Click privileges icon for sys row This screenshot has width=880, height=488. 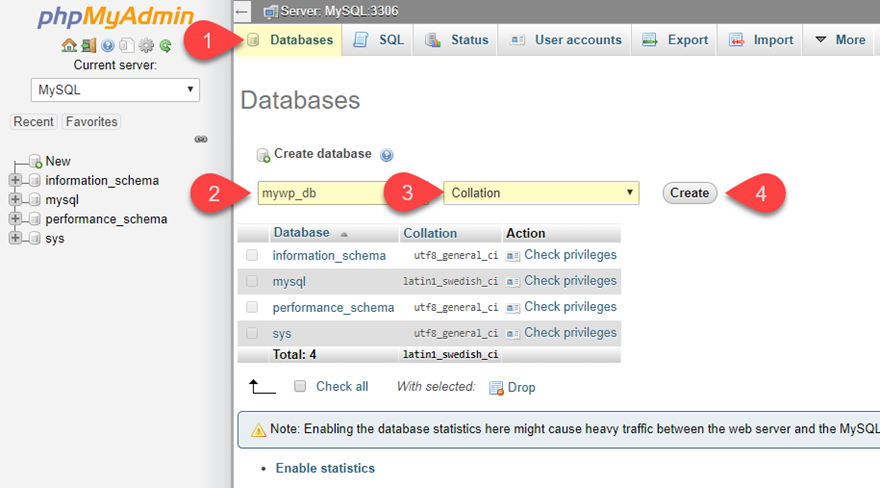[x=512, y=334]
